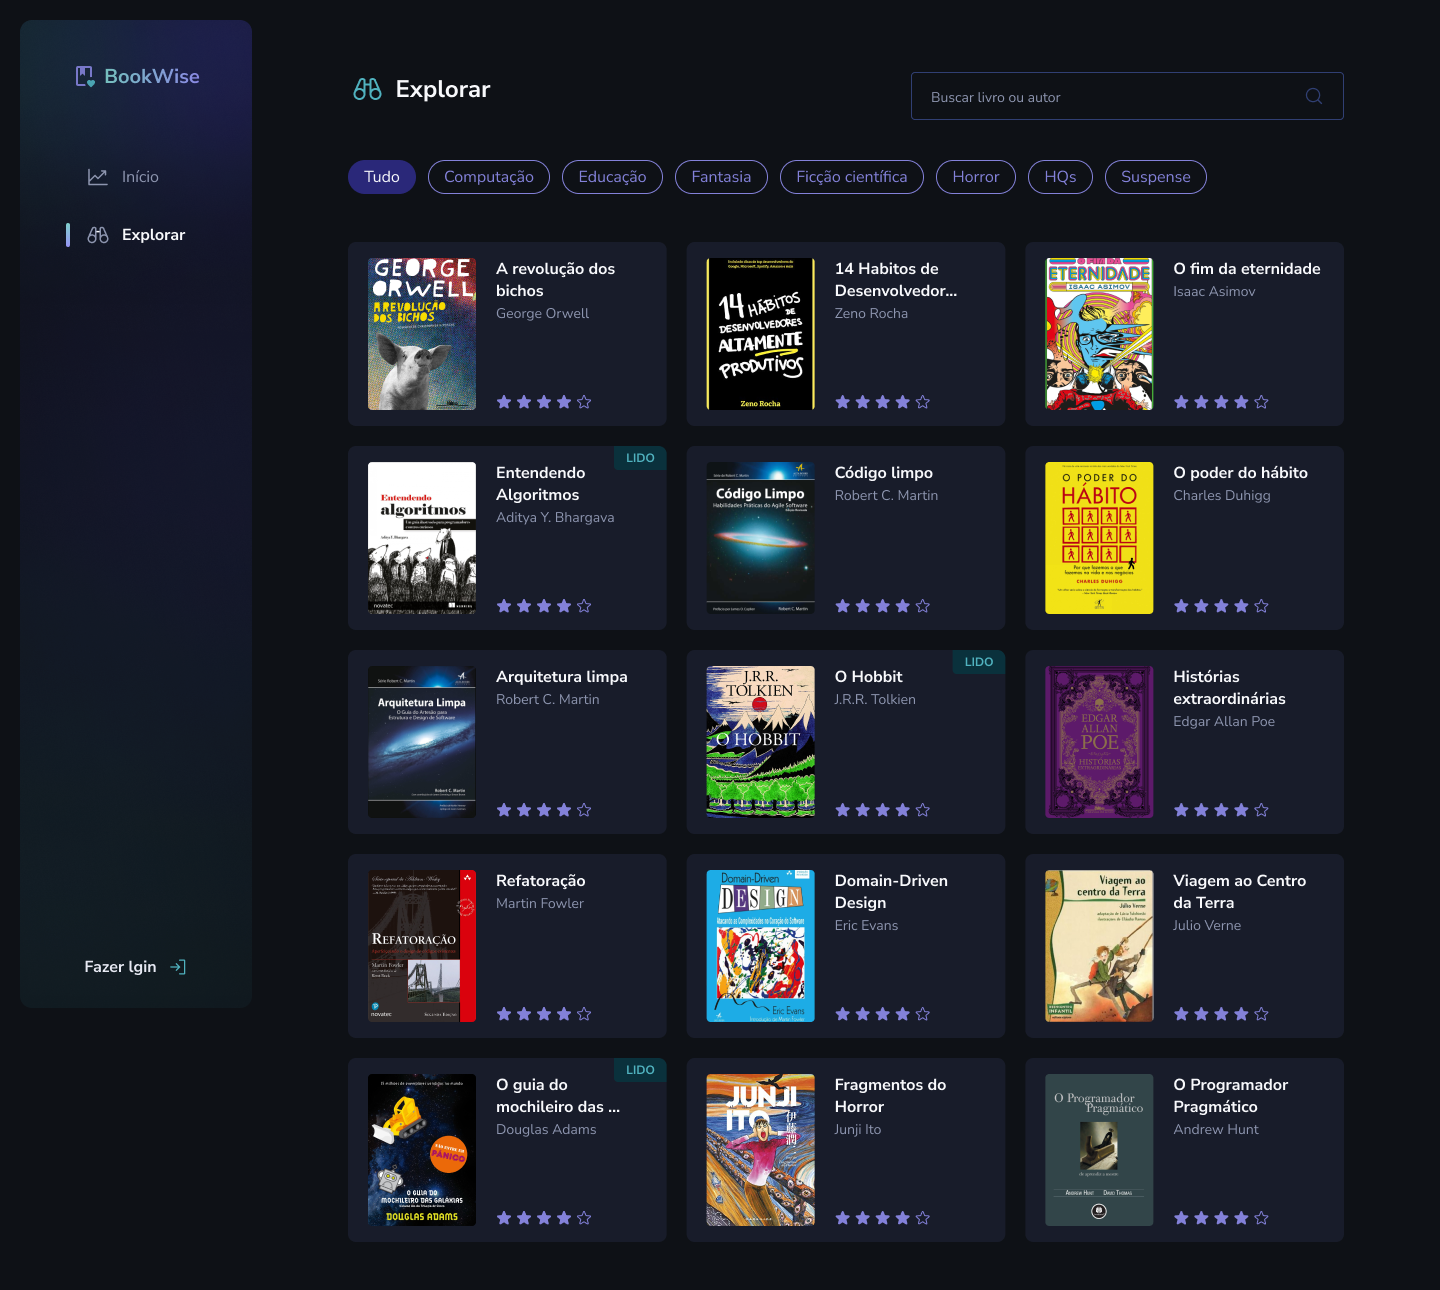Open the Domain-Driven Design book card
This screenshot has width=1440, height=1290.
pos(846,946)
